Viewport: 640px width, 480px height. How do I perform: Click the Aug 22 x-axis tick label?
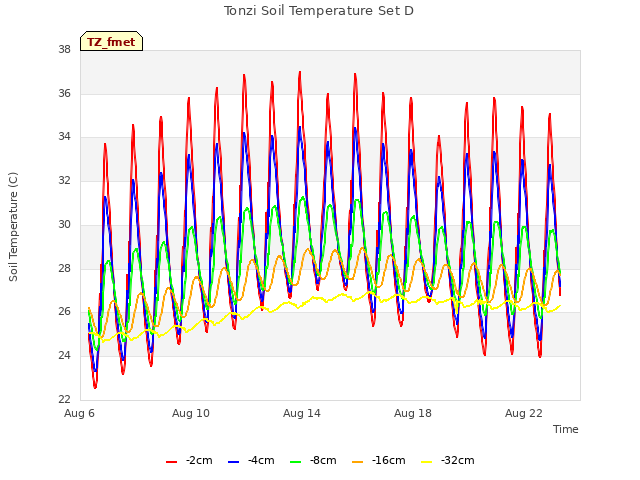coord(524,413)
